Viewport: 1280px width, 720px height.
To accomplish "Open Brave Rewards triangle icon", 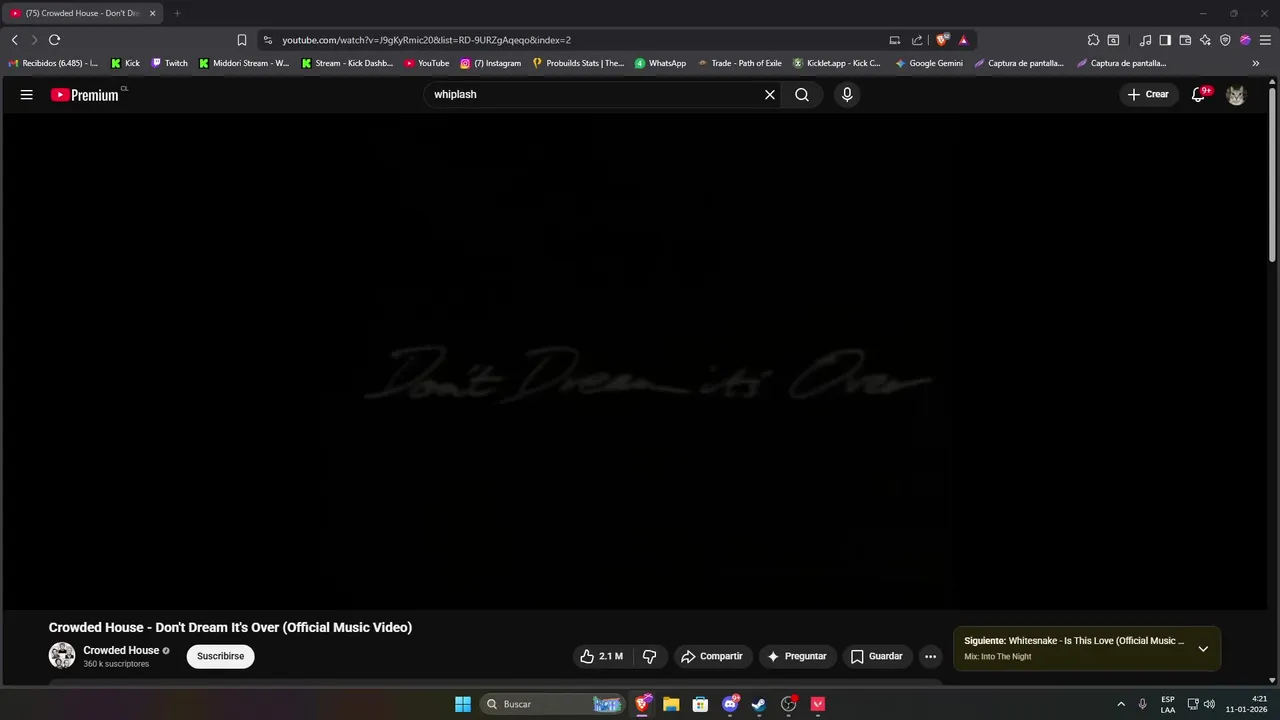I will 963,40.
